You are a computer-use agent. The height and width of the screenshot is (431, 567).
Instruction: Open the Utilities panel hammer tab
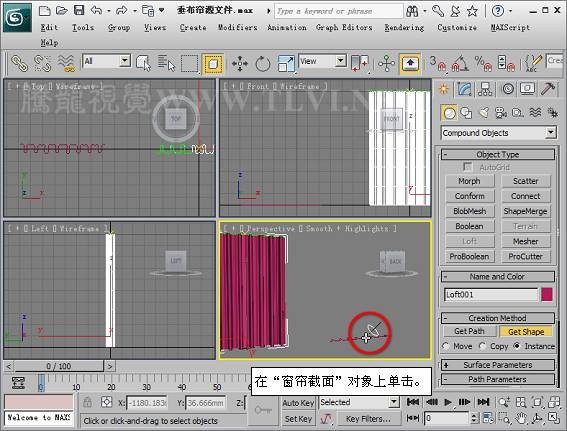(548, 89)
